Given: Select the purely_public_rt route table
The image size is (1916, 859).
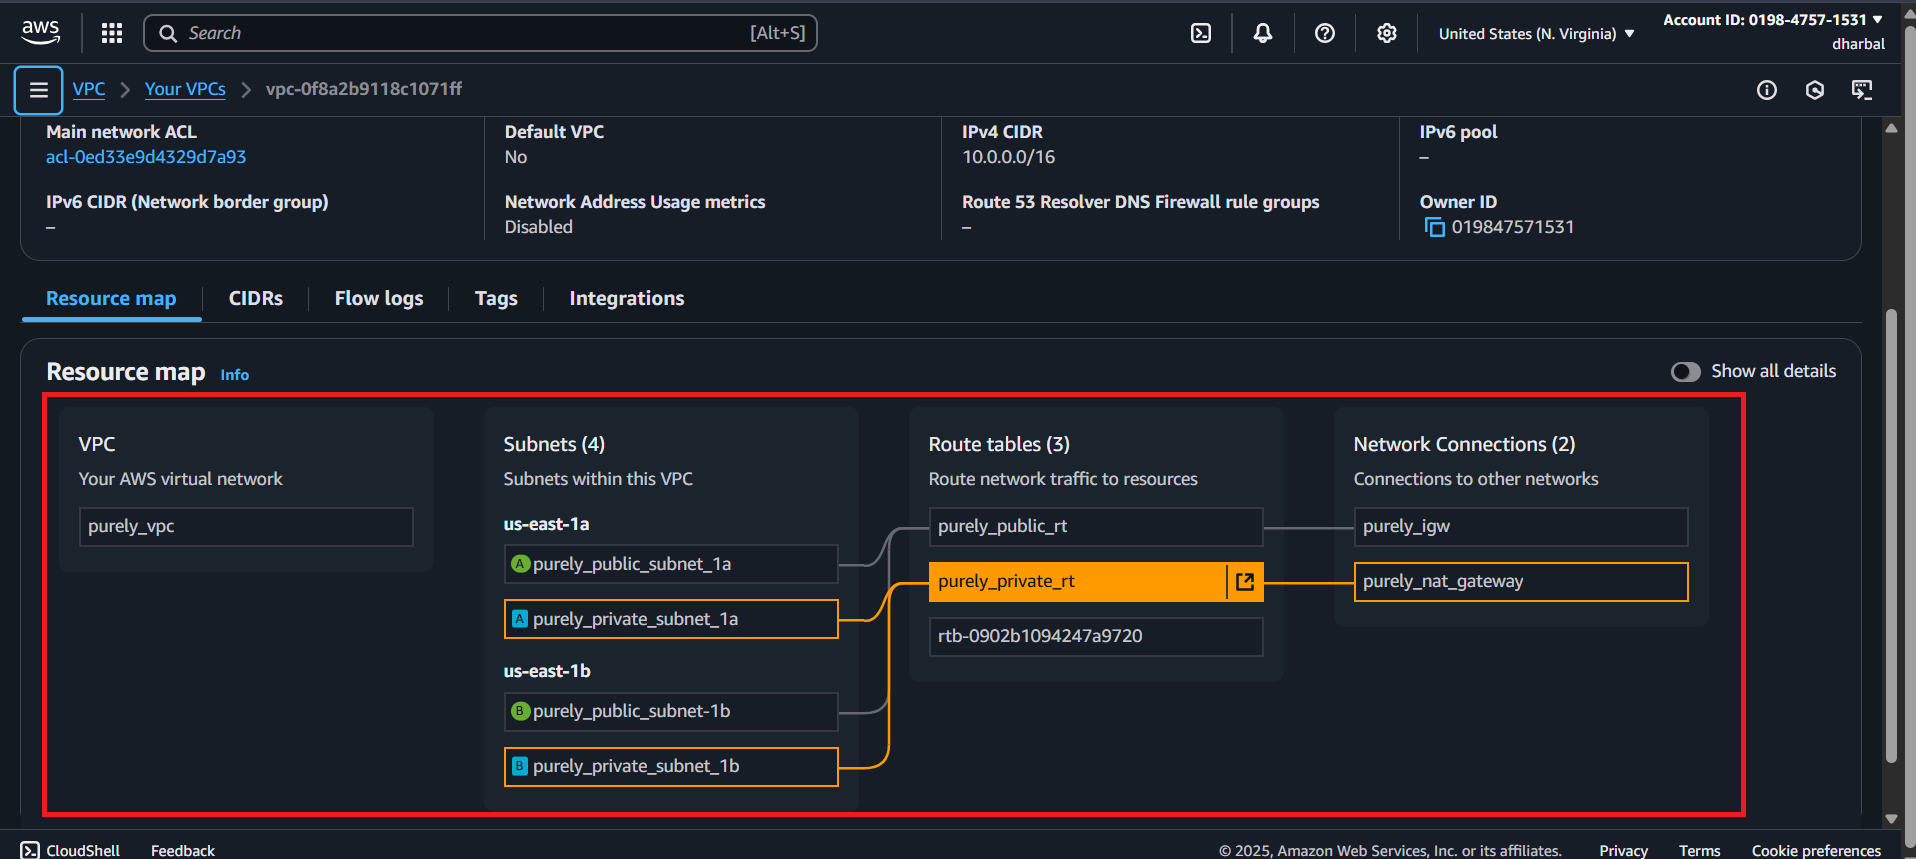Looking at the screenshot, I should click(x=1096, y=527).
